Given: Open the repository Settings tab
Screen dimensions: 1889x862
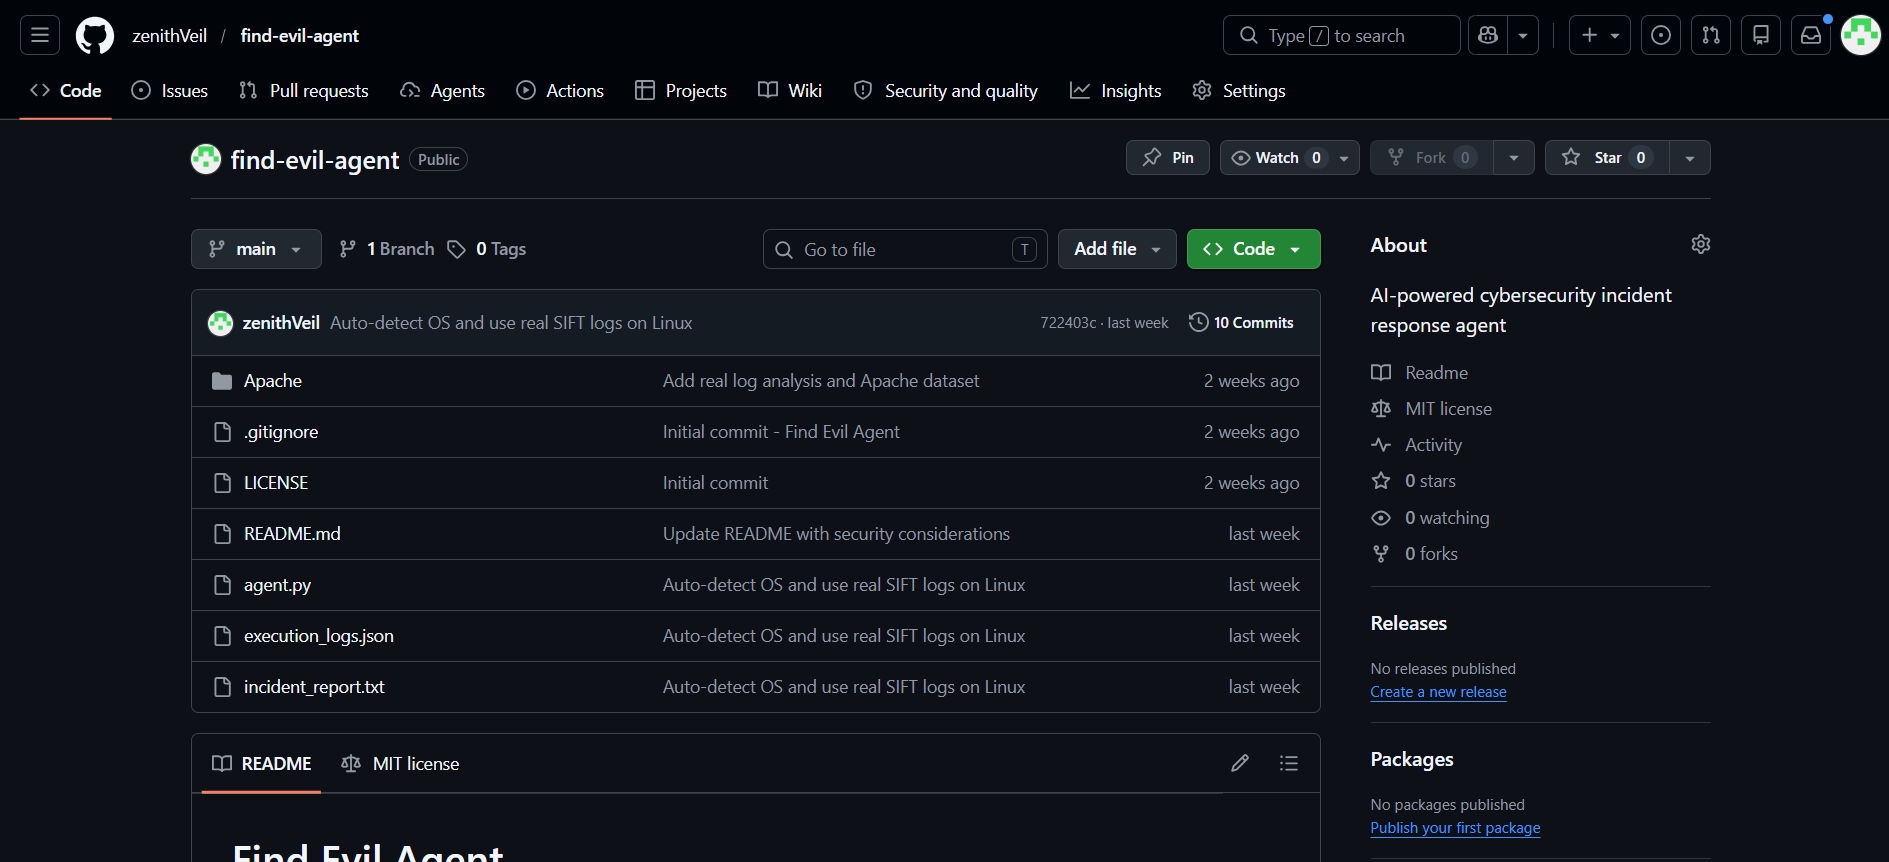Looking at the screenshot, I should point(1239,91).
